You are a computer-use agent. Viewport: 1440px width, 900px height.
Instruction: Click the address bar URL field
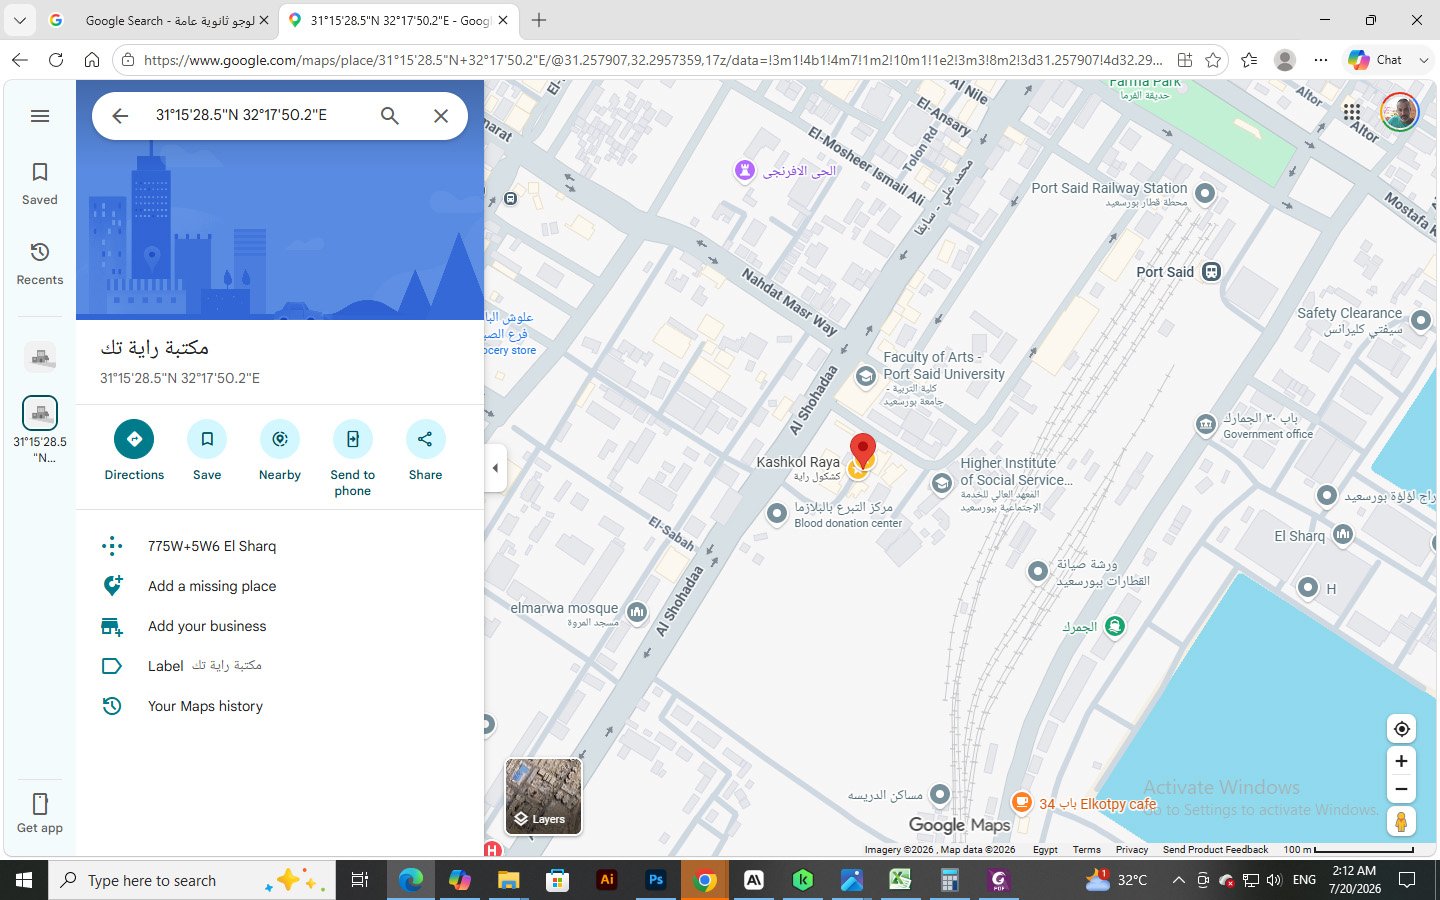click(652, 60)
